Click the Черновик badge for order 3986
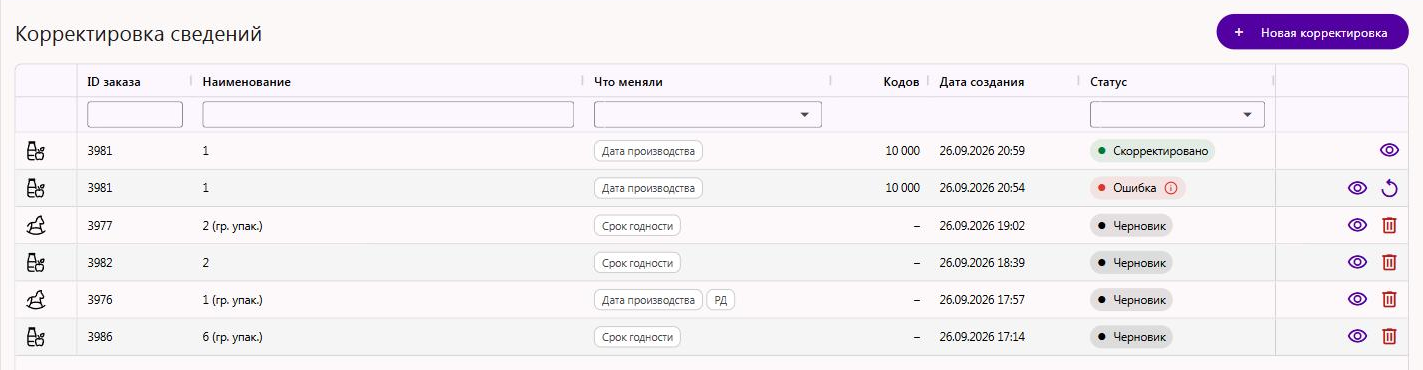This screenshot has height=370, width=1423. [1131, 336]
